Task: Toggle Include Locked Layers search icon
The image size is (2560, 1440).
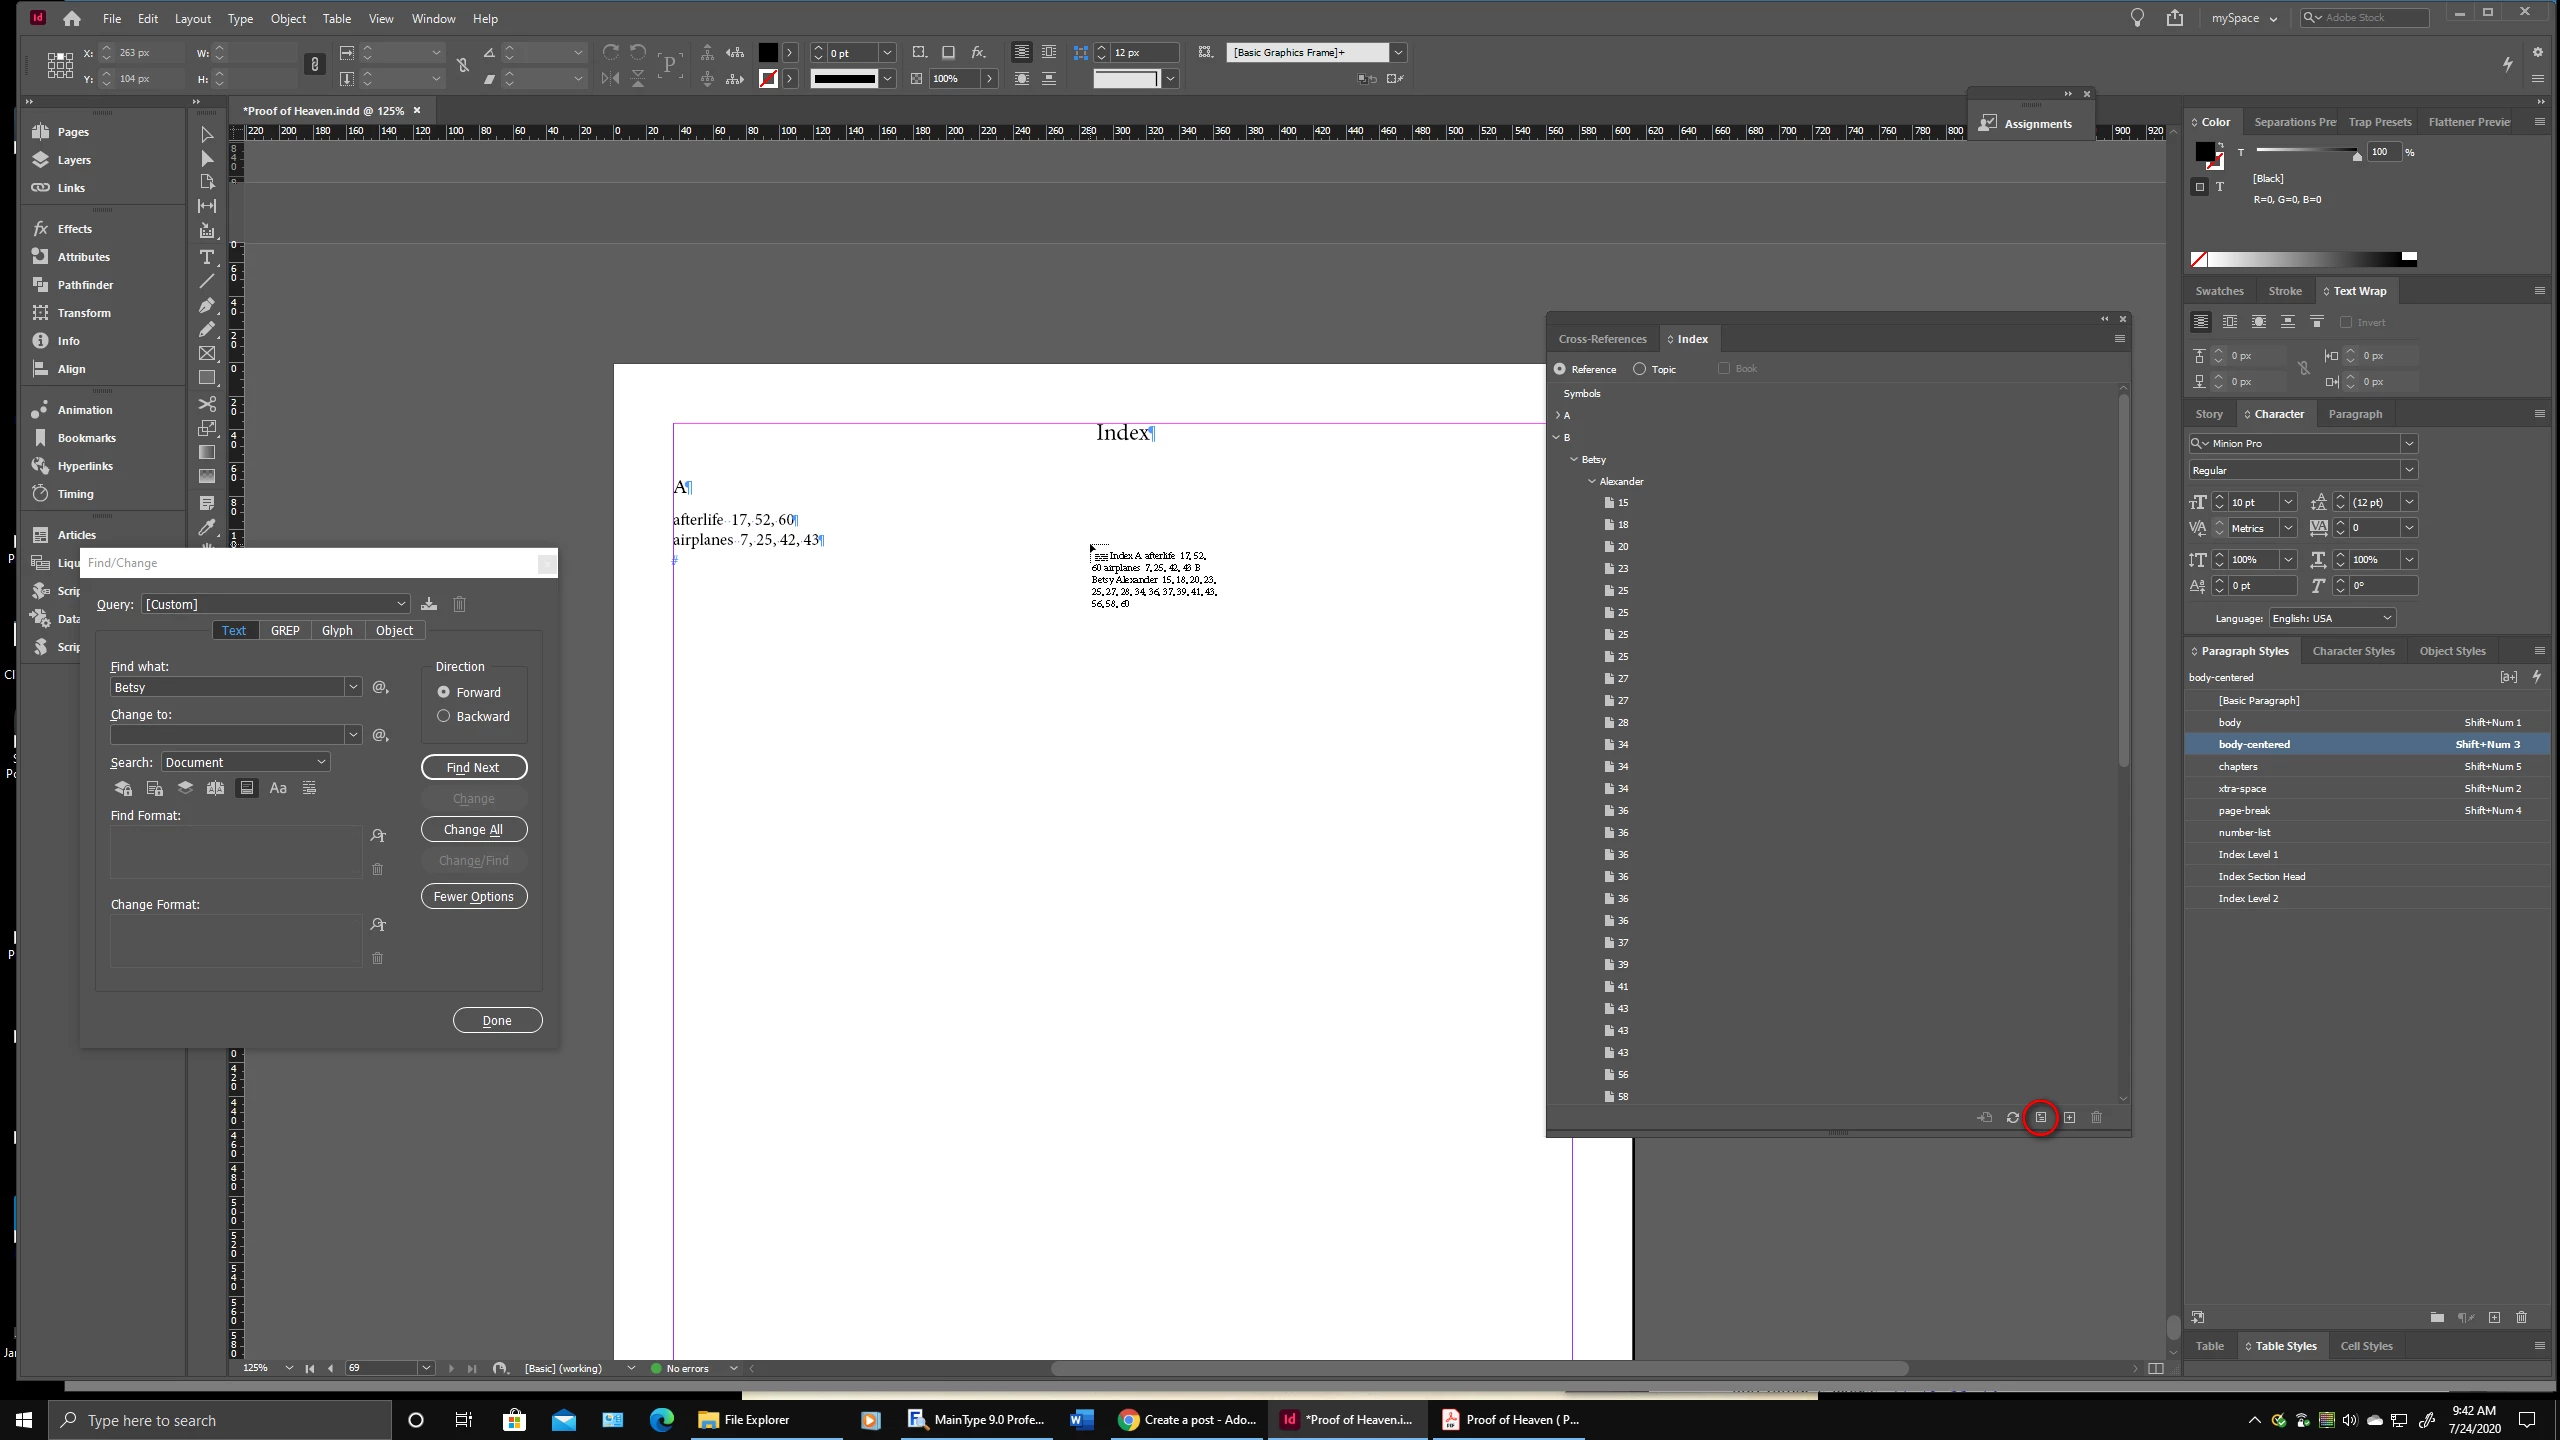Action: click(x=123, y=788)
